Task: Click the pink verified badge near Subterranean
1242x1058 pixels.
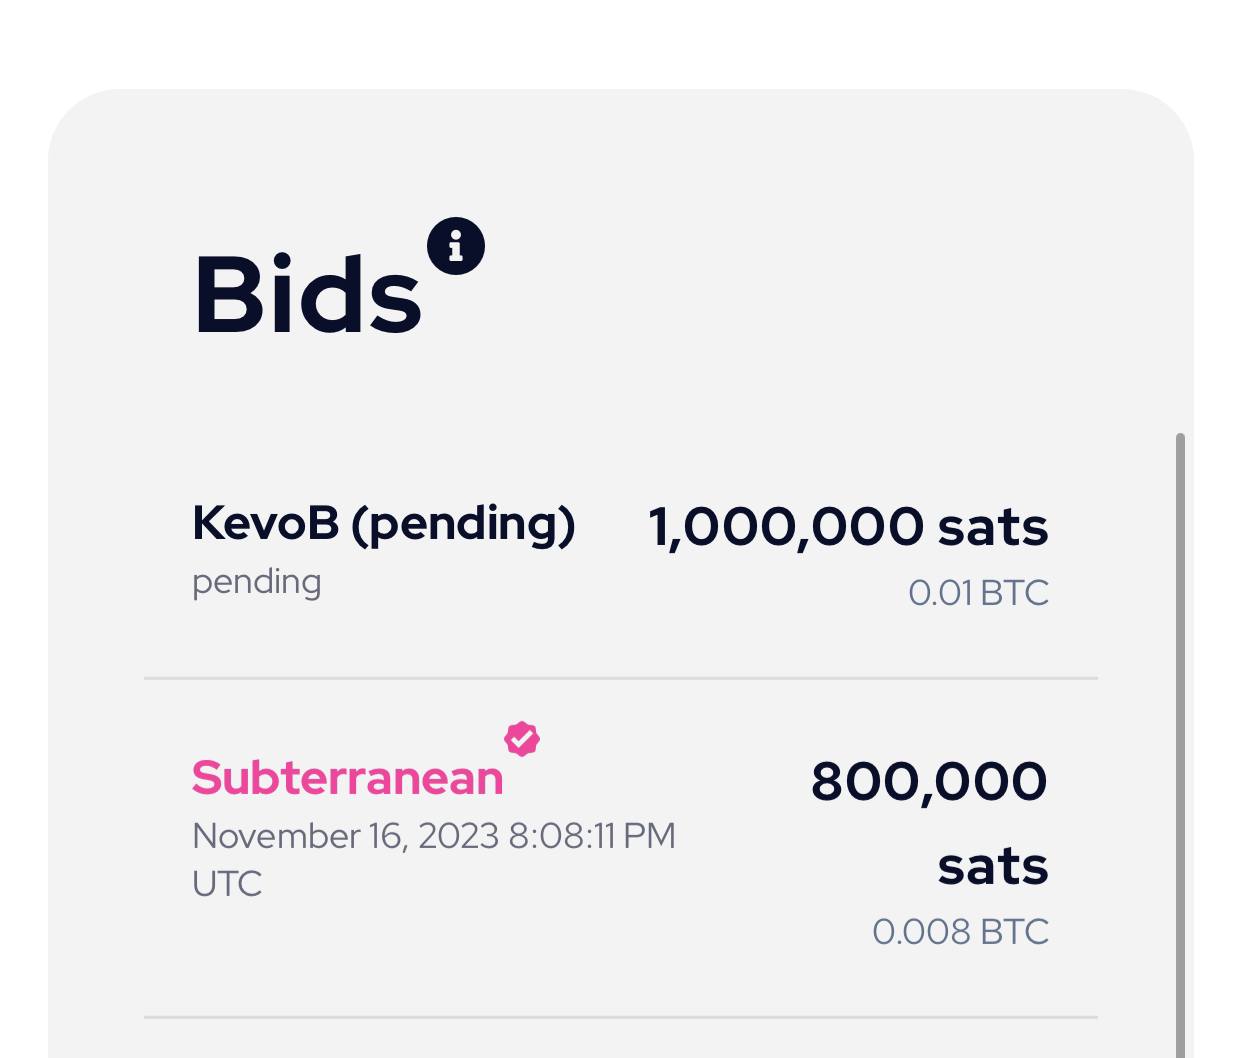Action: tap(522, 739)
